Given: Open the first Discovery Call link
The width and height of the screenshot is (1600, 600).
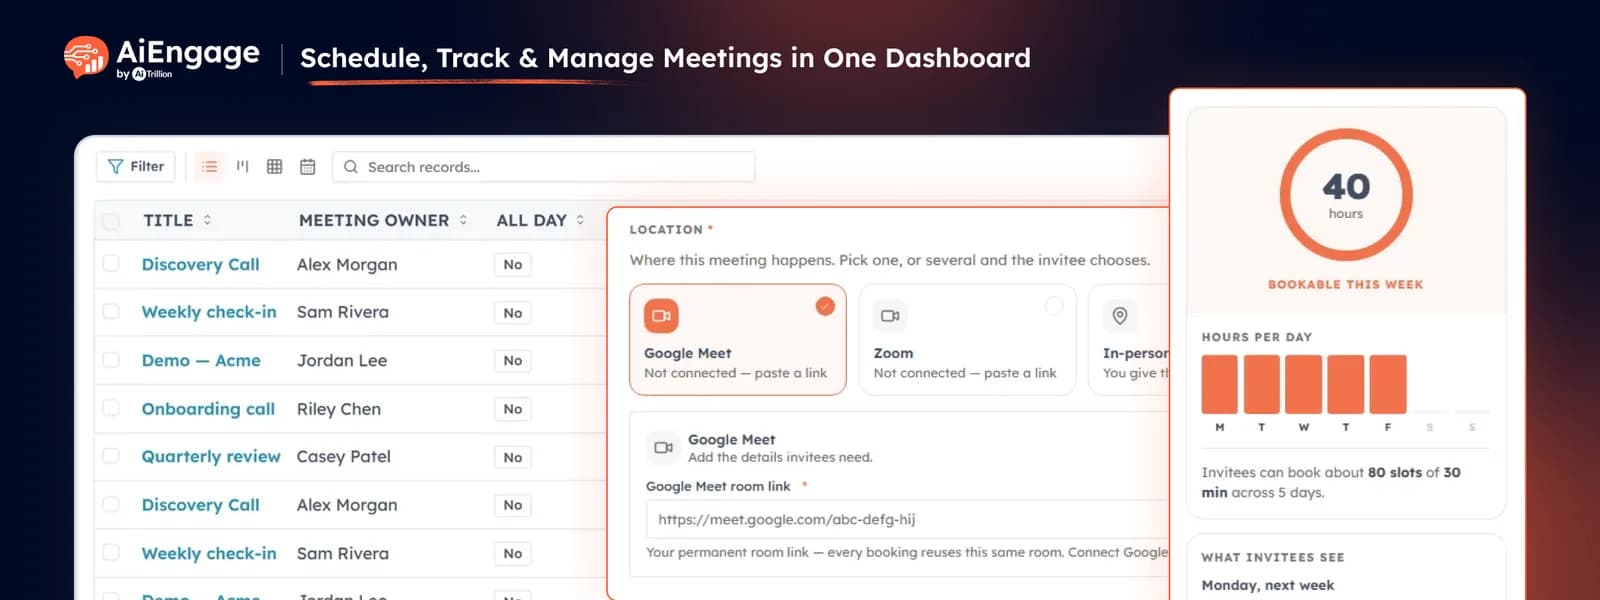Looking at the screenshot, I should click(x=200, y=264).
